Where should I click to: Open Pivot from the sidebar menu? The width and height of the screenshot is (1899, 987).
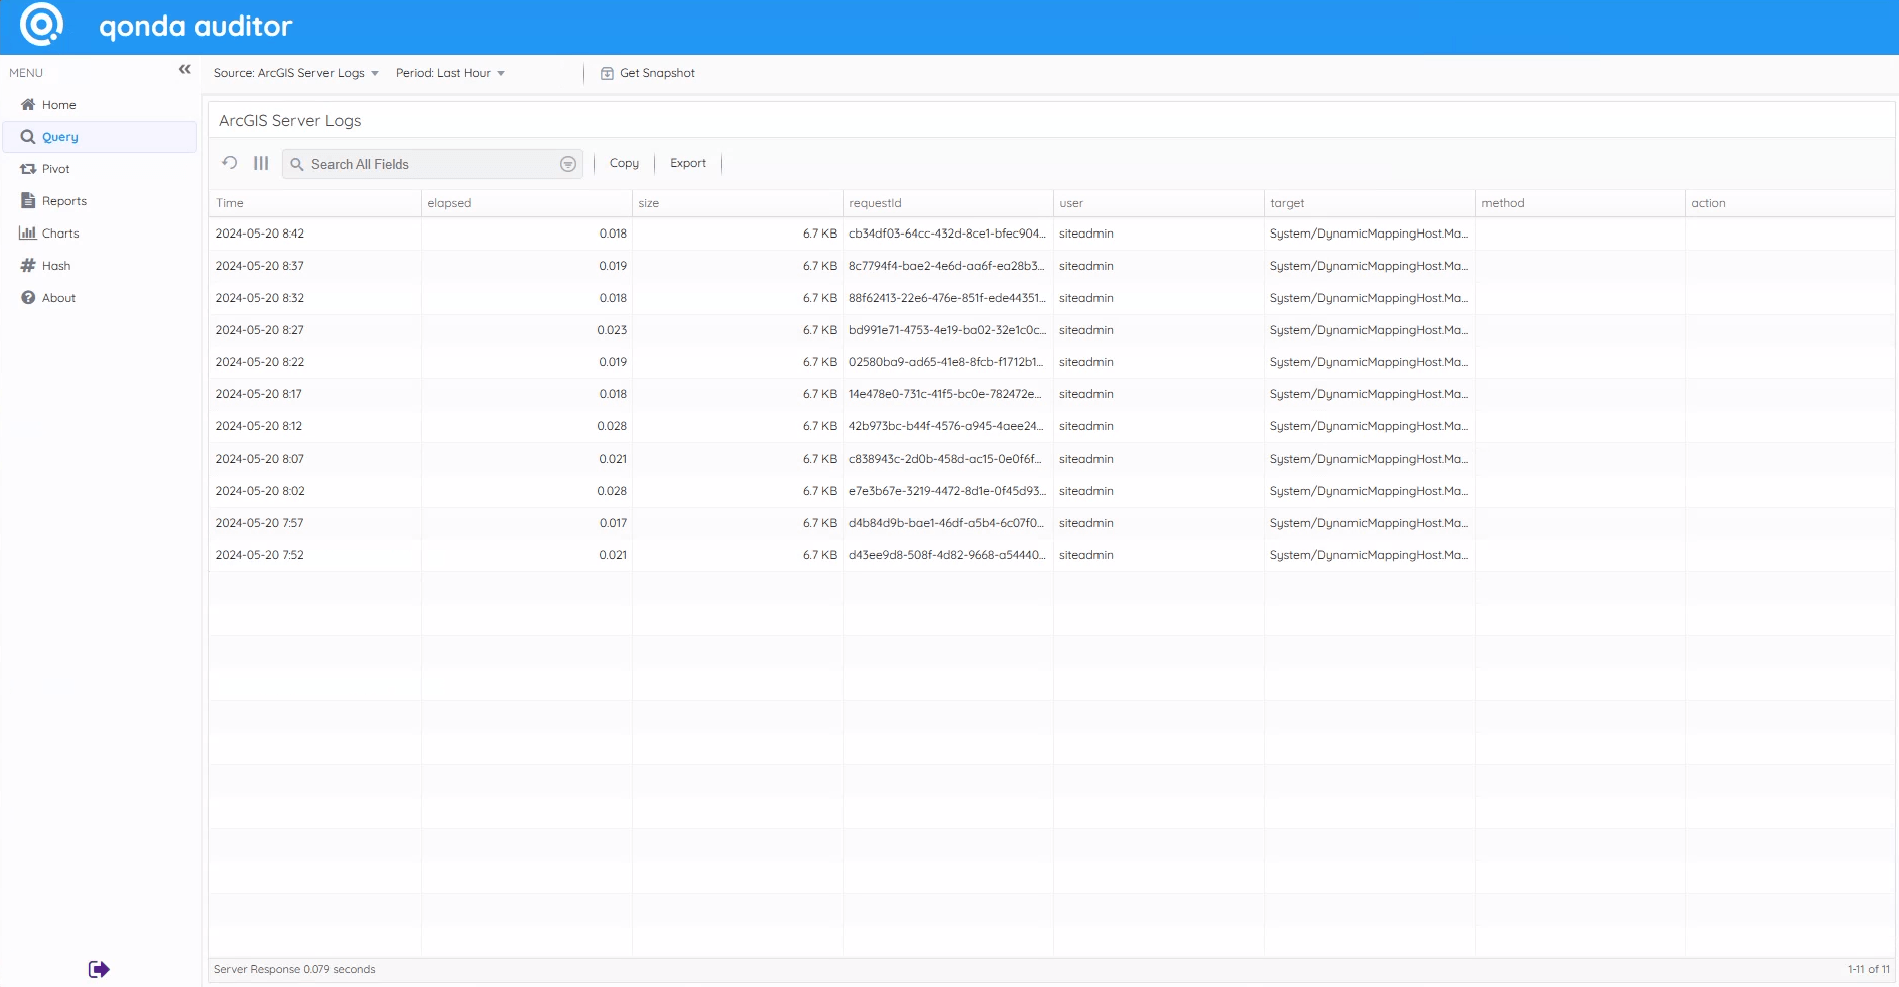click(x=55, y=169)
